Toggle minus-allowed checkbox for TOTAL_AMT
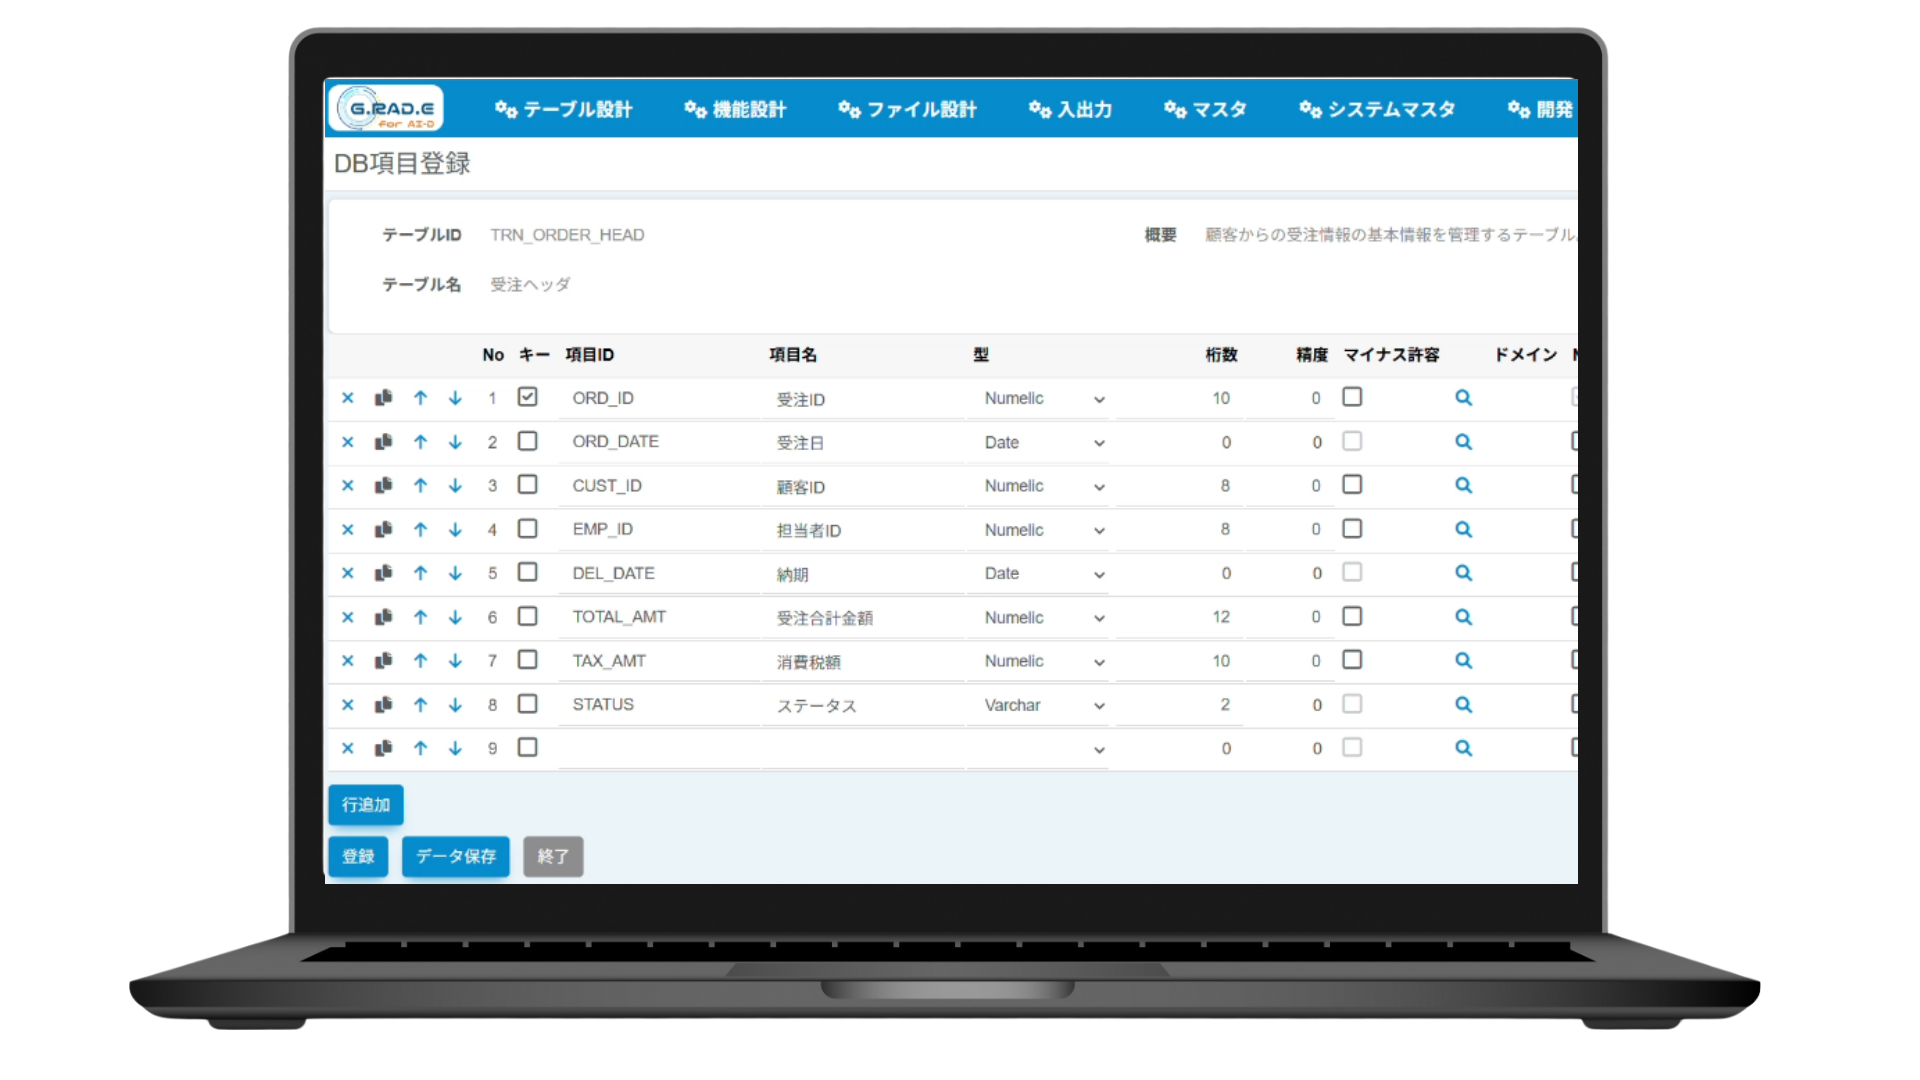Image resolution: width=1920 pixels, height=1080 pixels. [x=1352, y=616]
